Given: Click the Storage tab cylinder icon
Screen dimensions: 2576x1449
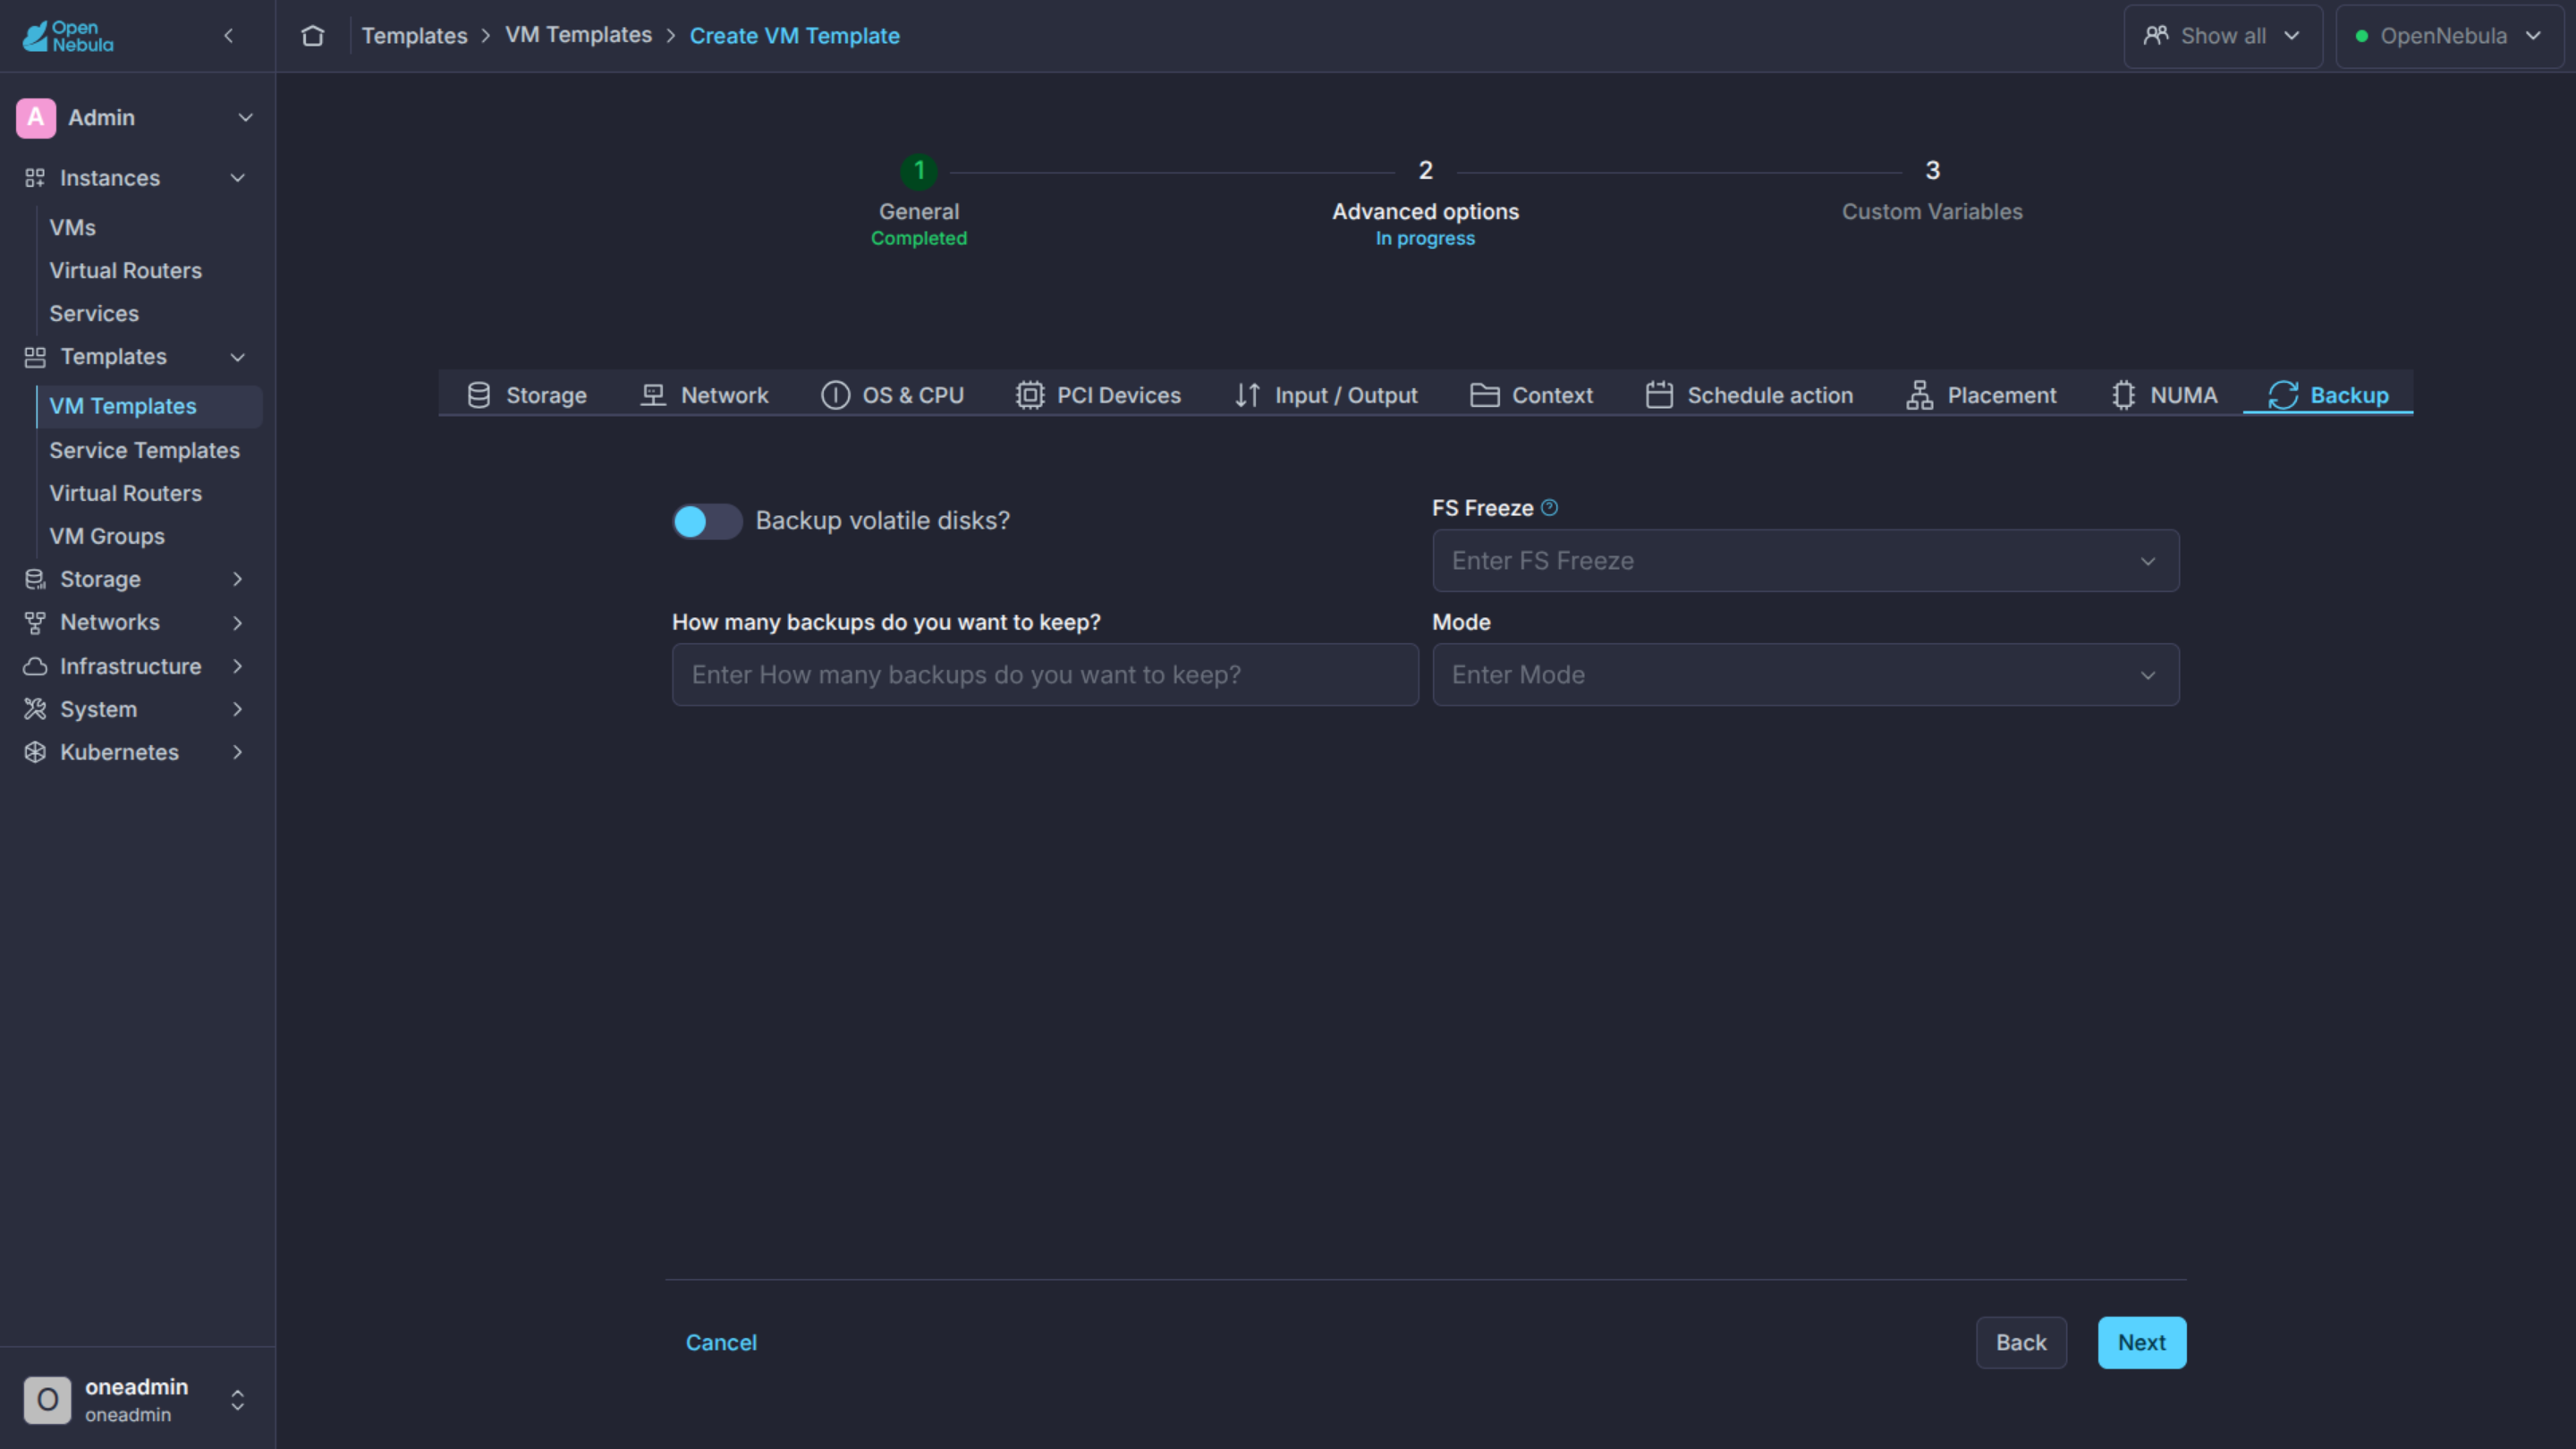Looking at the screenshot, I should click(479, 395).
